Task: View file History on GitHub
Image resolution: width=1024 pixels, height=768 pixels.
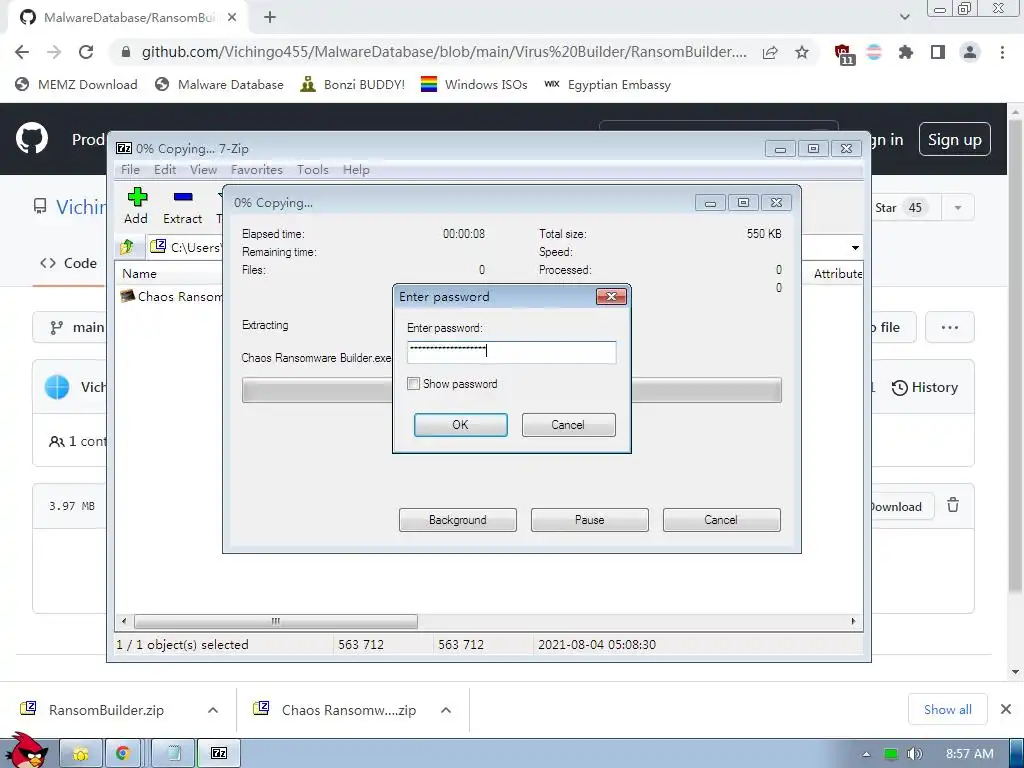Action: pos(925,387)
